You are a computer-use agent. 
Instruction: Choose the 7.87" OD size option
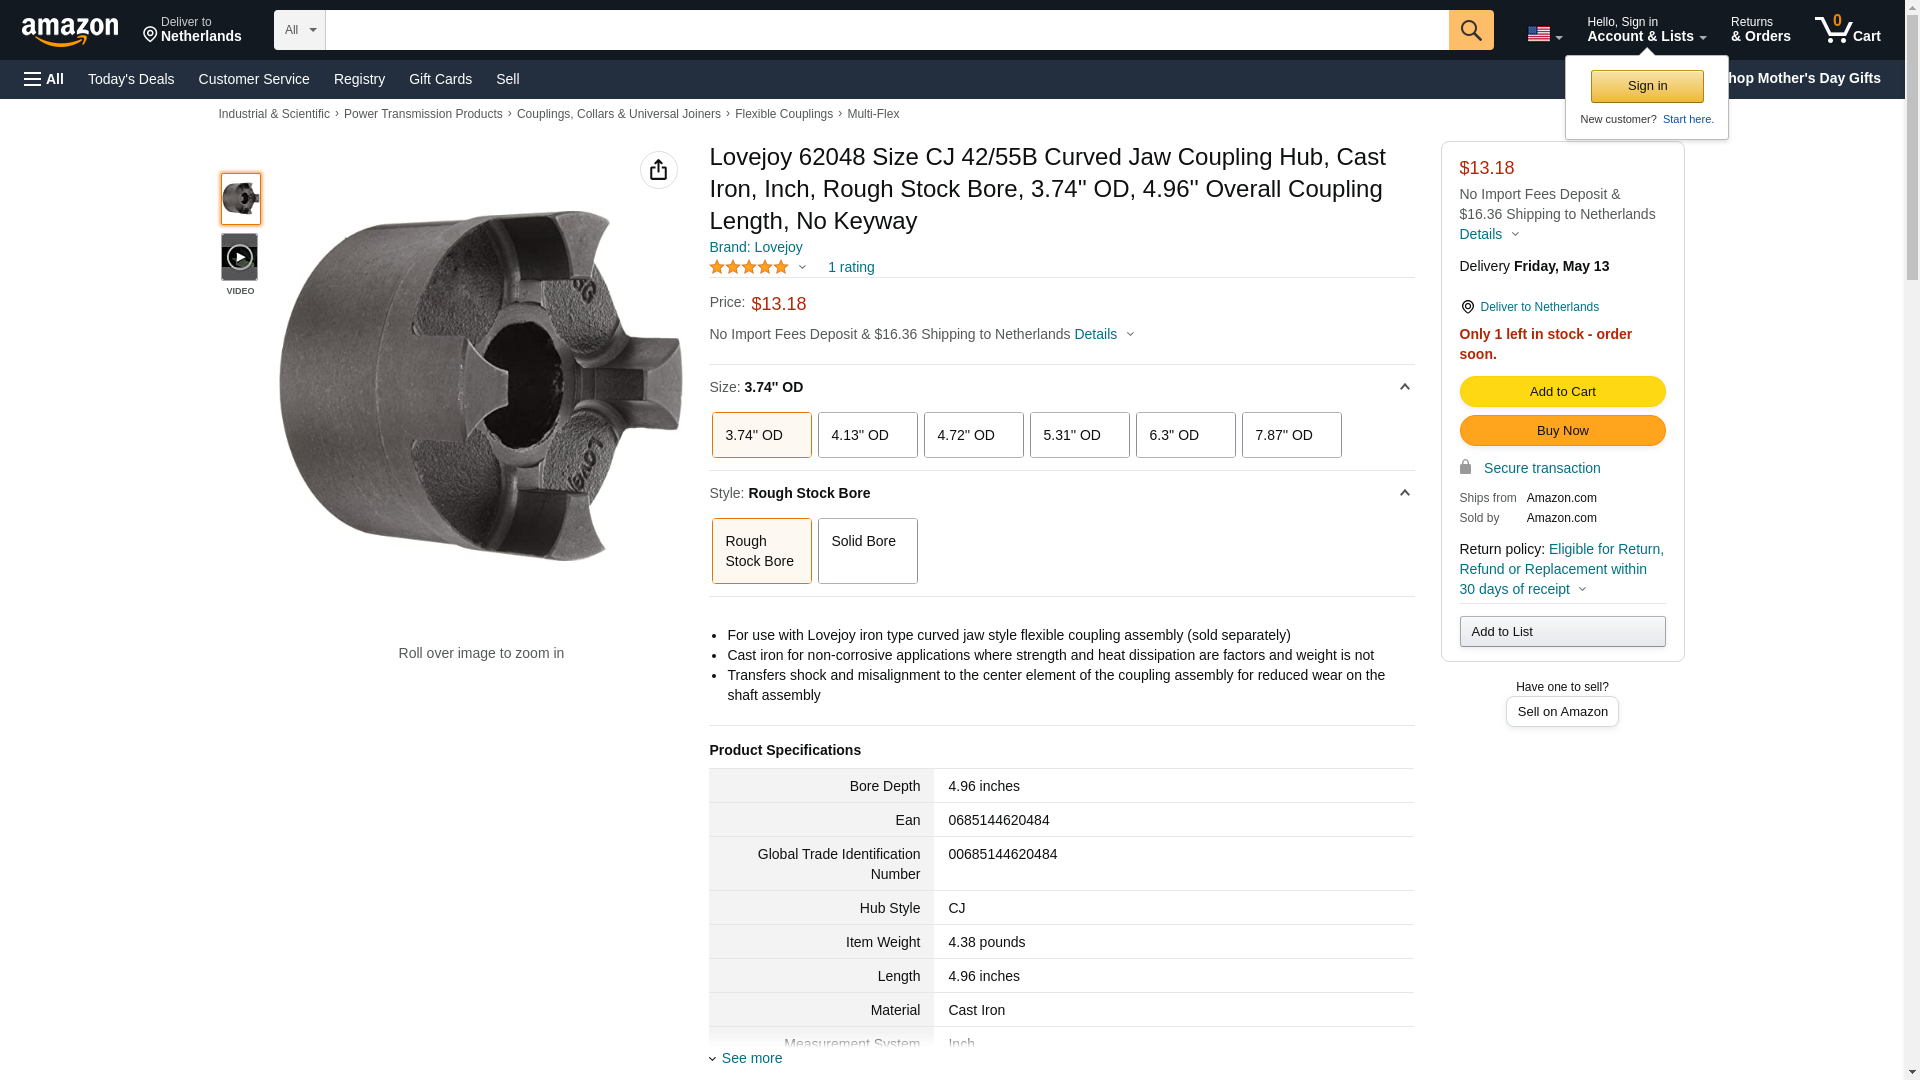pos(1291,435)
